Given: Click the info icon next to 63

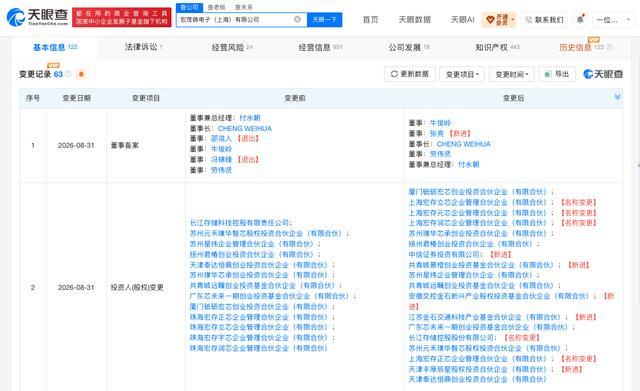Looking at the screenshot, I should click(x=69, y=74).
